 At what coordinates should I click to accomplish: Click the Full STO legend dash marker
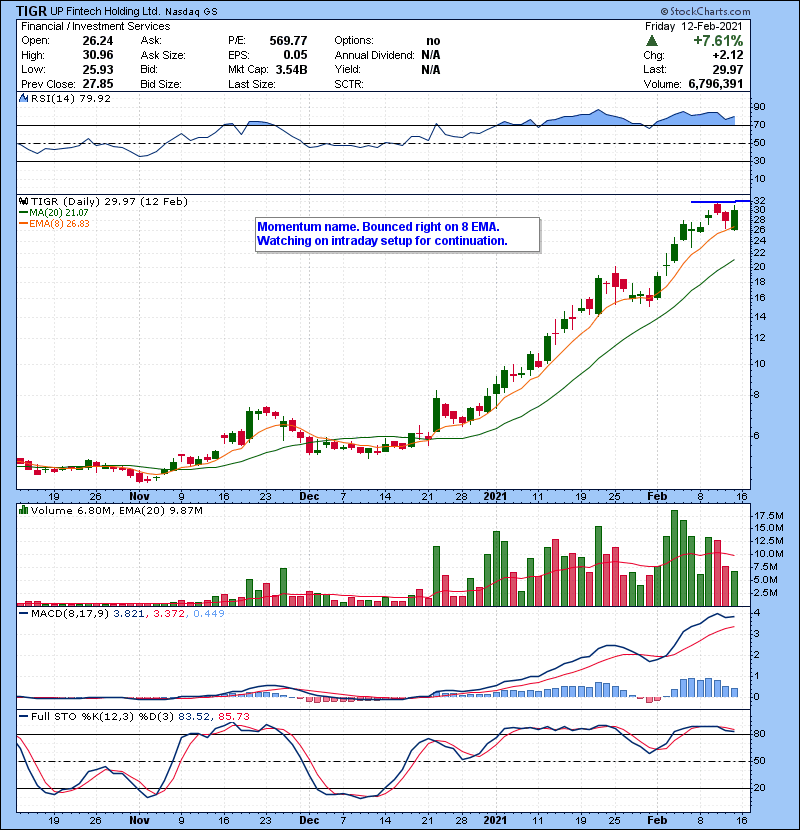[24, 716]
